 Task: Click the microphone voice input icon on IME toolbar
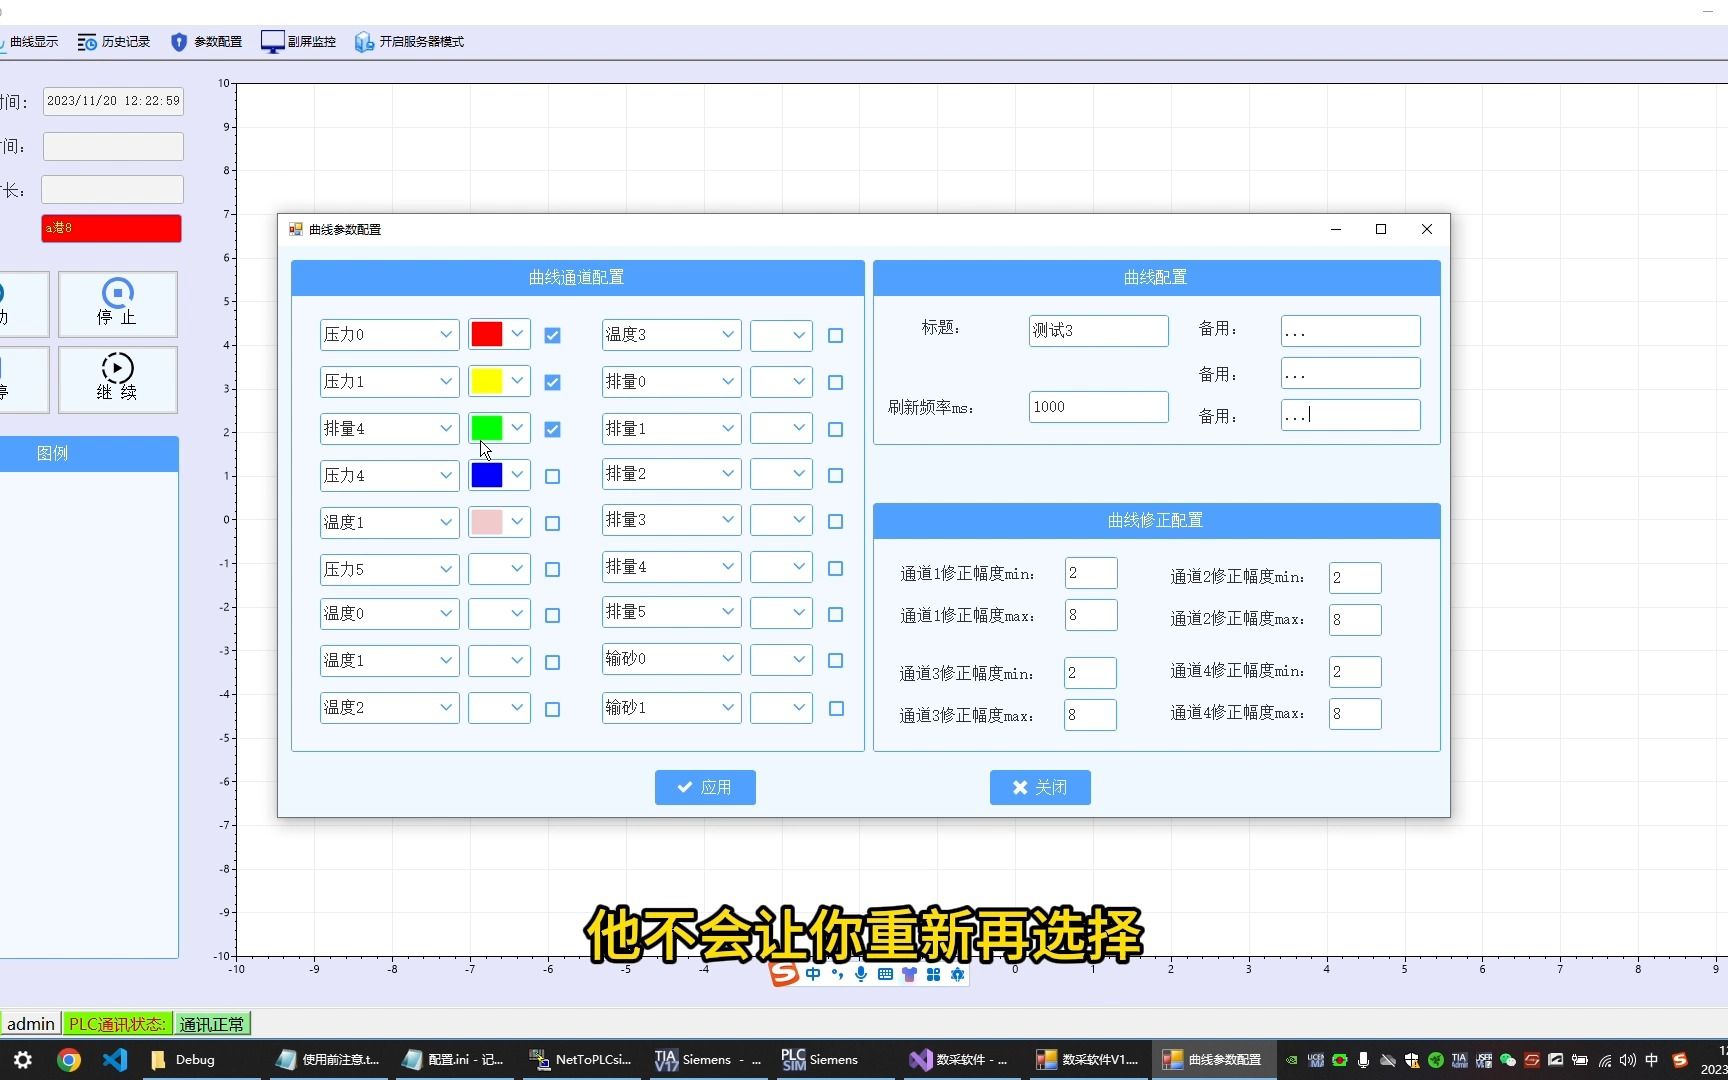(861, 974)
